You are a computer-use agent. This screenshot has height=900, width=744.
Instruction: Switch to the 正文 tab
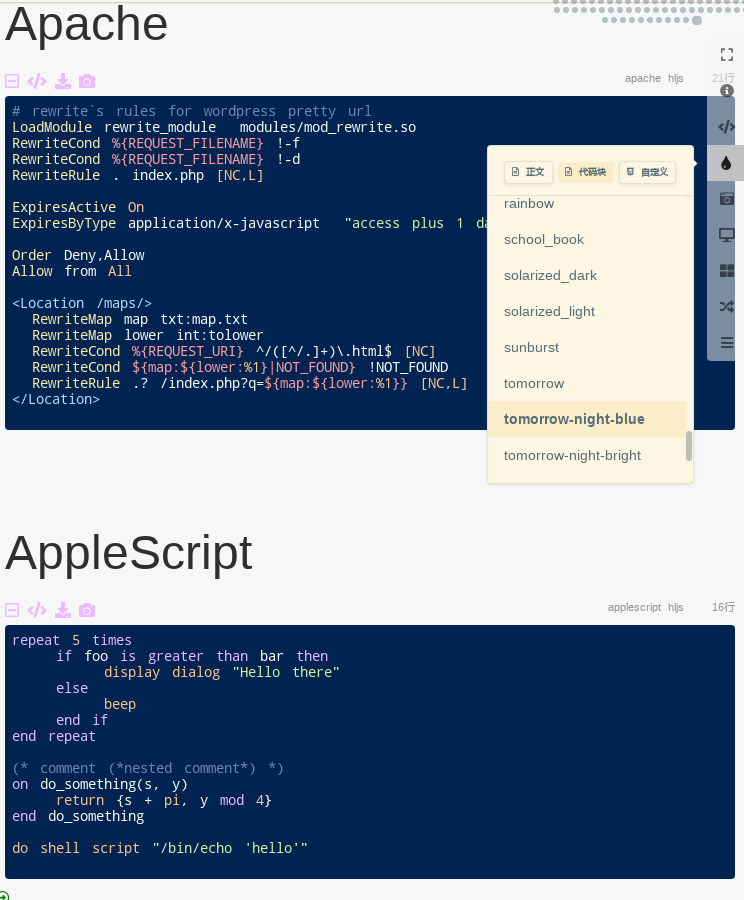point(528,172)
